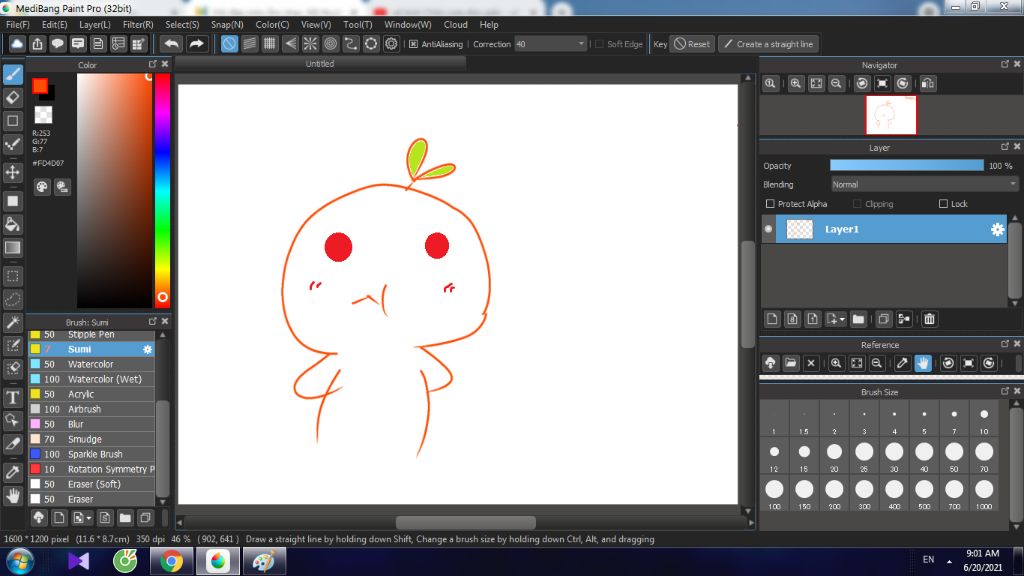Click the rainbow hue slider bar
The width and height of the screenshot is (1024, 576).
tap(162, 190)
